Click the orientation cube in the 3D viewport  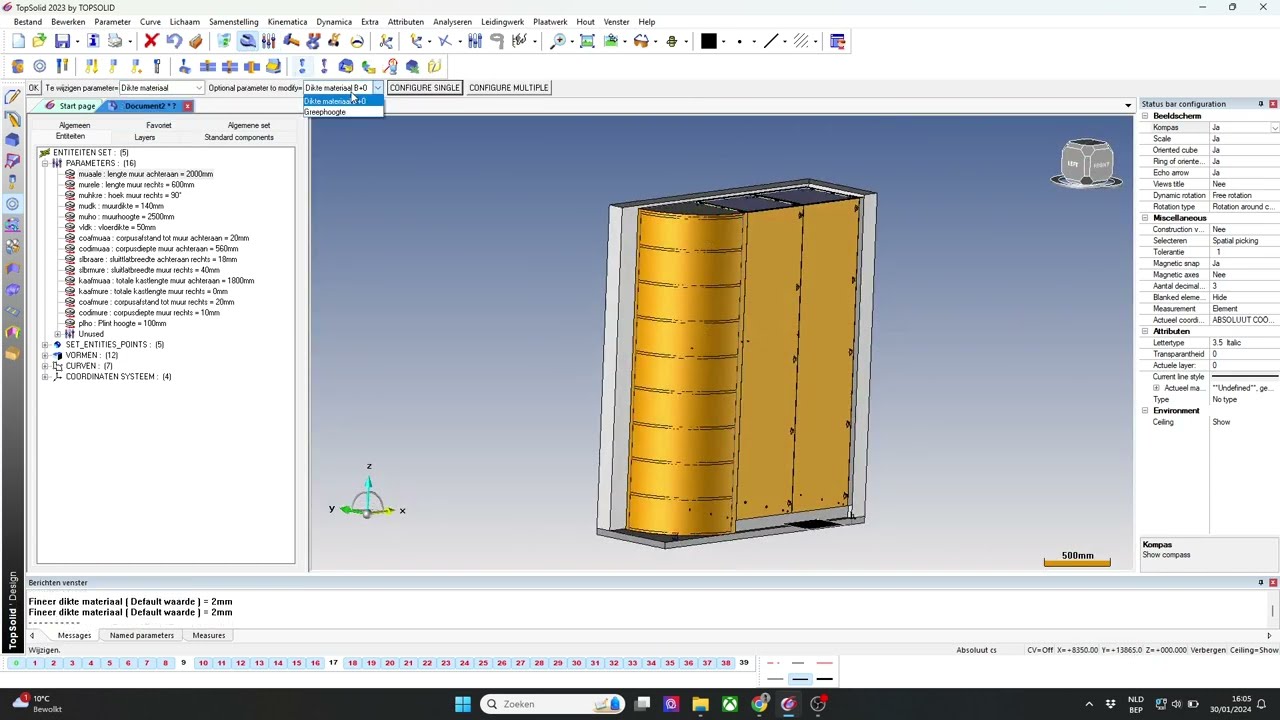pos(1087,165)
